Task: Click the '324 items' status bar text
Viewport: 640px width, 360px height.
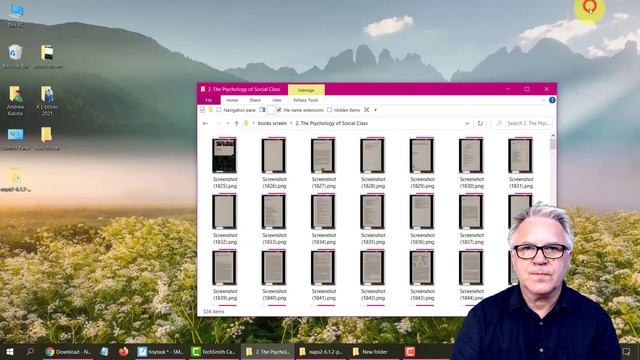Action: [x=213, y=311]
